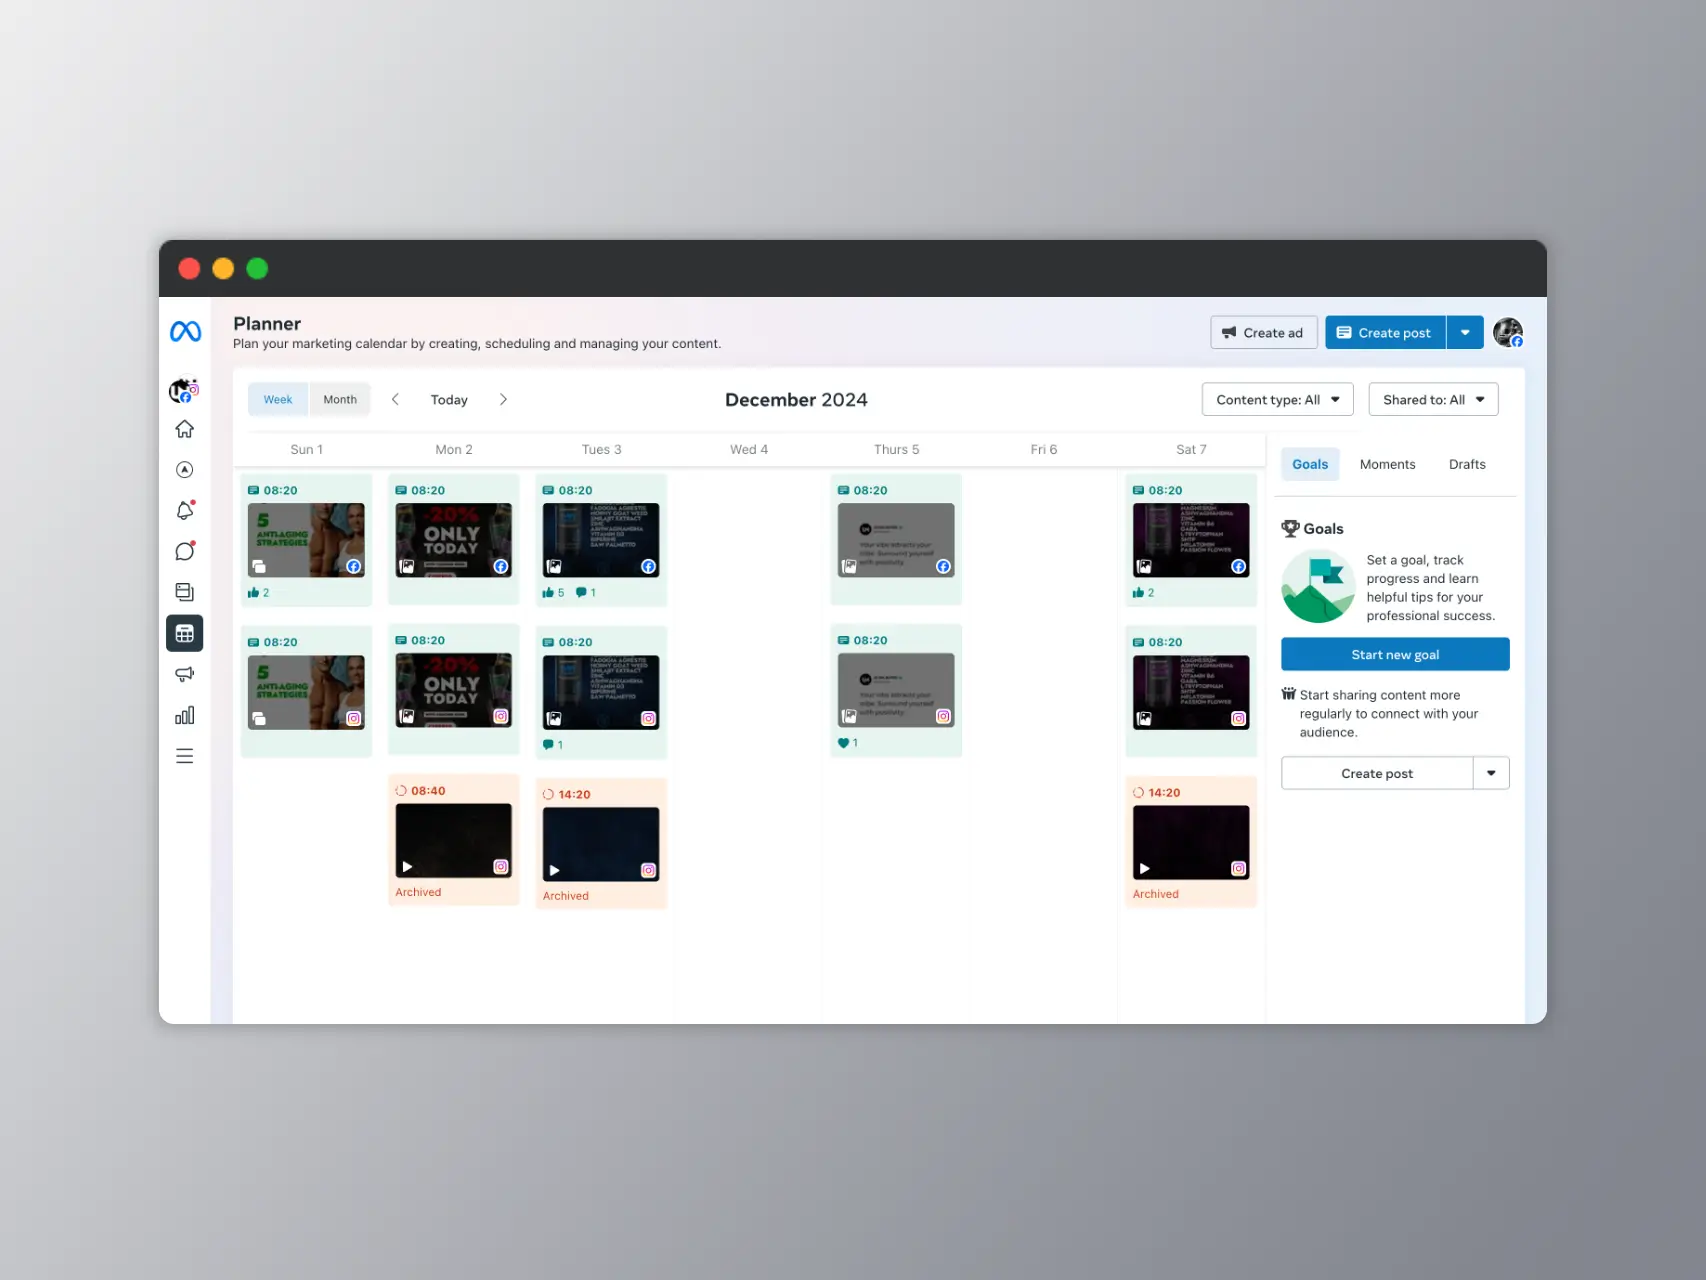Open the Content type: All dropdown
This screenshot has width=1706, height=1280.
click(x=1277, y=399)
